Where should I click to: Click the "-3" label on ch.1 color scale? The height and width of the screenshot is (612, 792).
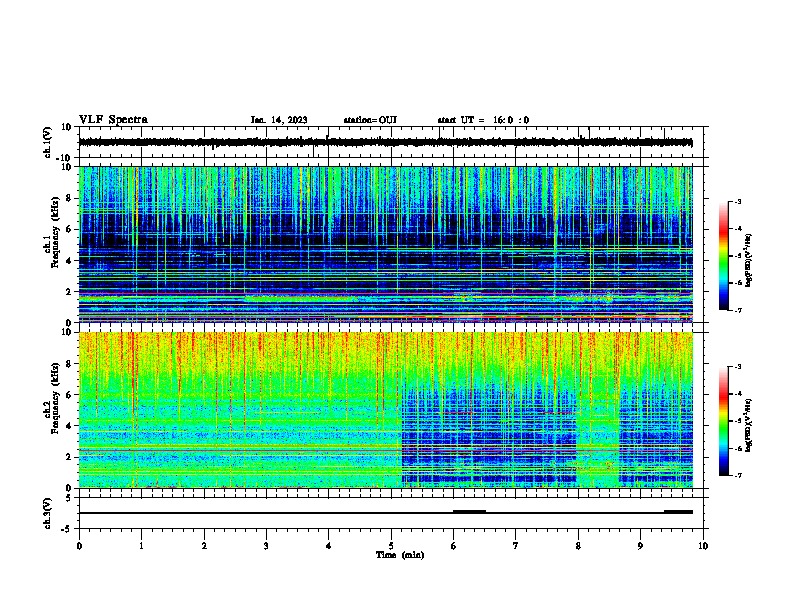pos(737,202)
